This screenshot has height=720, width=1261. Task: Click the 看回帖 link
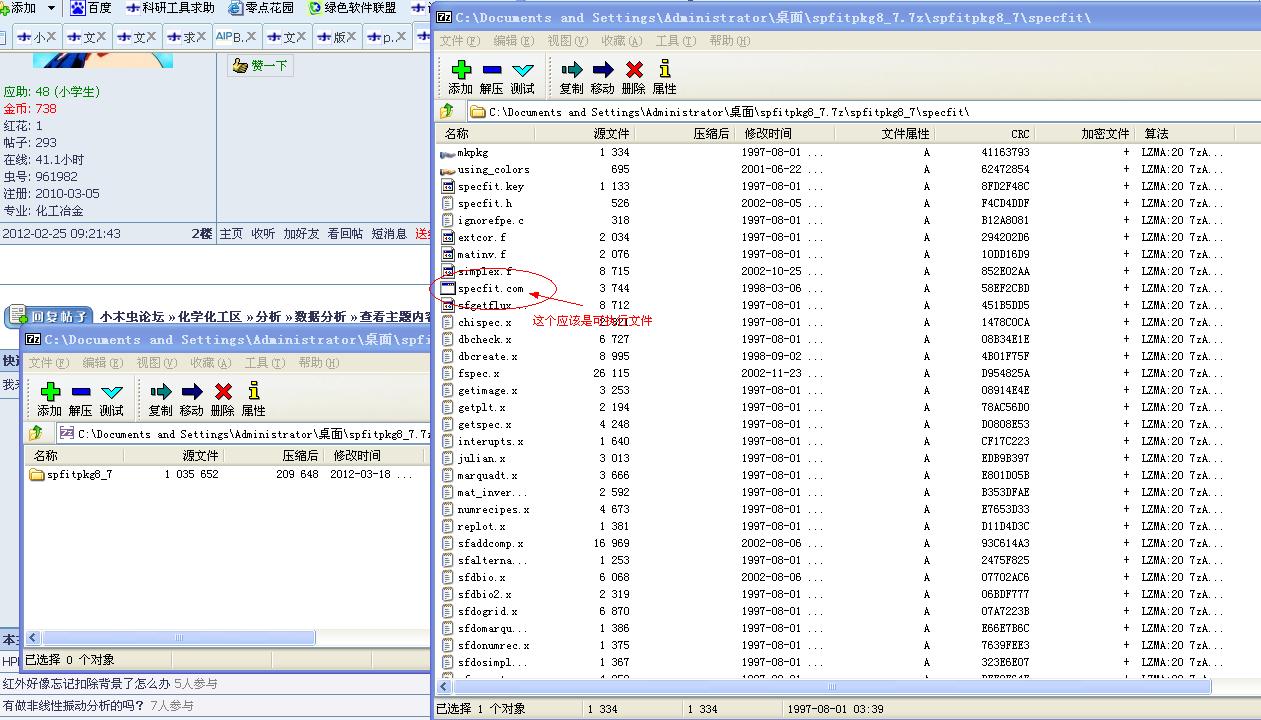(x=345, y=233)
